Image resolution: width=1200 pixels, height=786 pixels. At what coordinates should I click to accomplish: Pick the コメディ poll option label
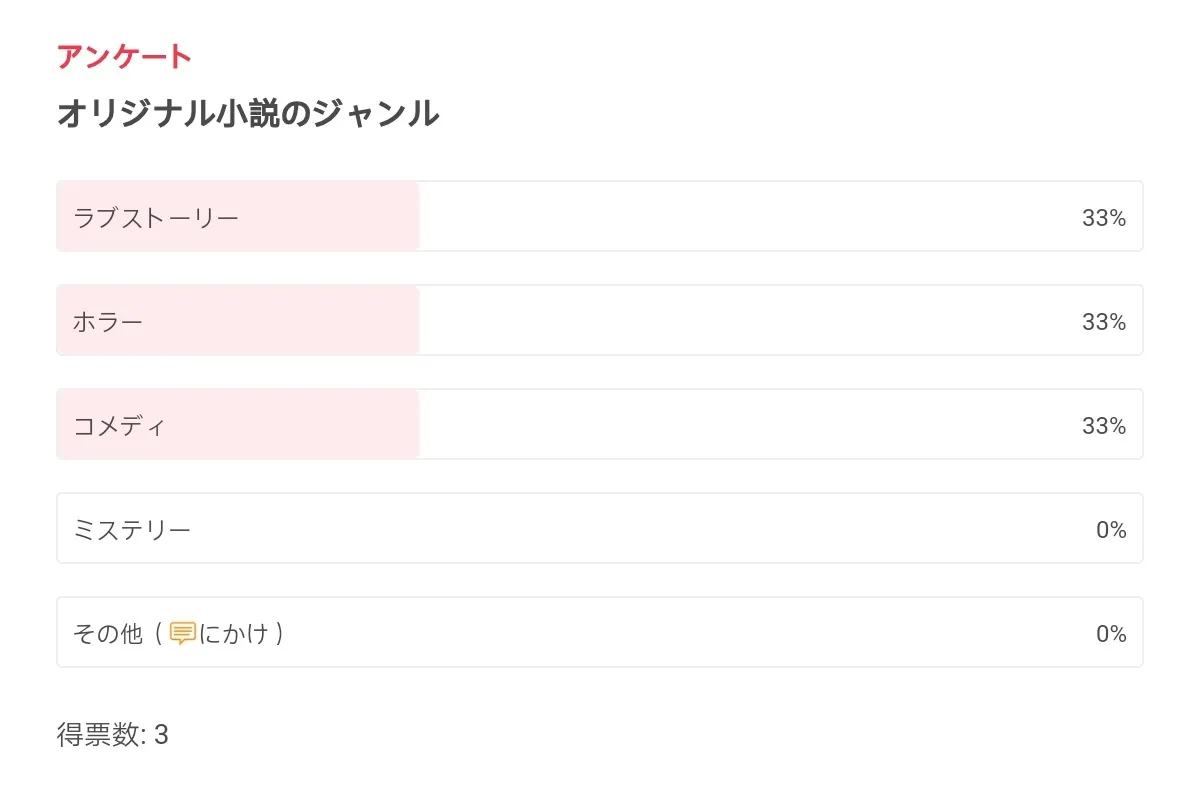119,425
